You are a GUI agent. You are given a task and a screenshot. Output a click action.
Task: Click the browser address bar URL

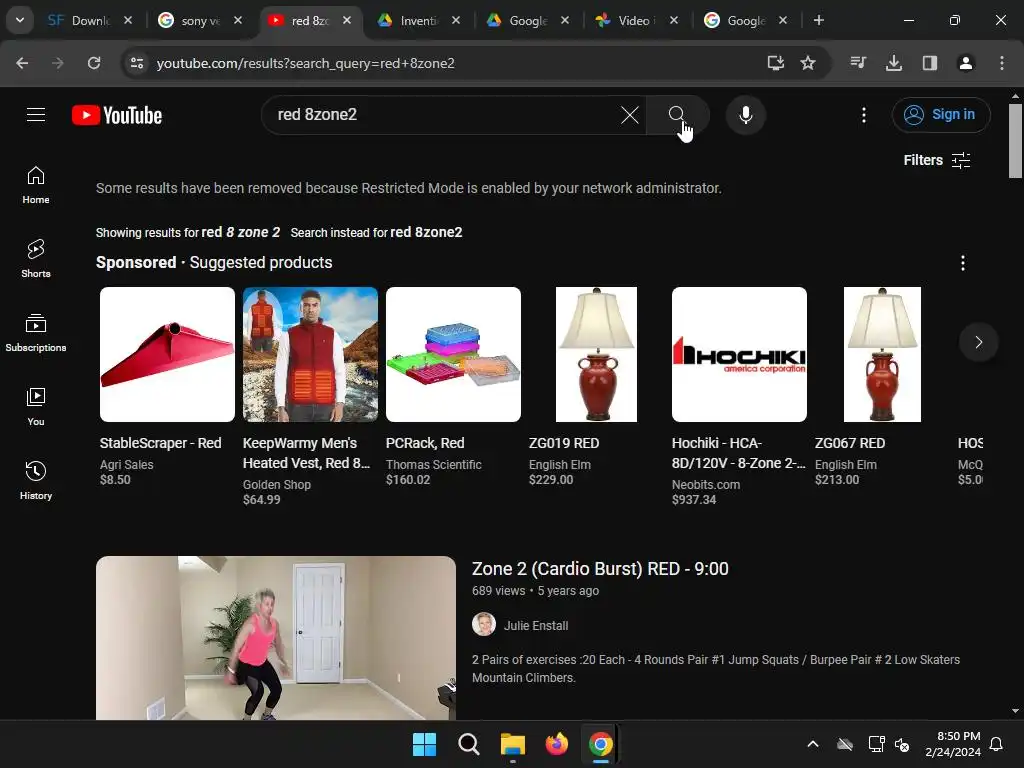[306, 63]
